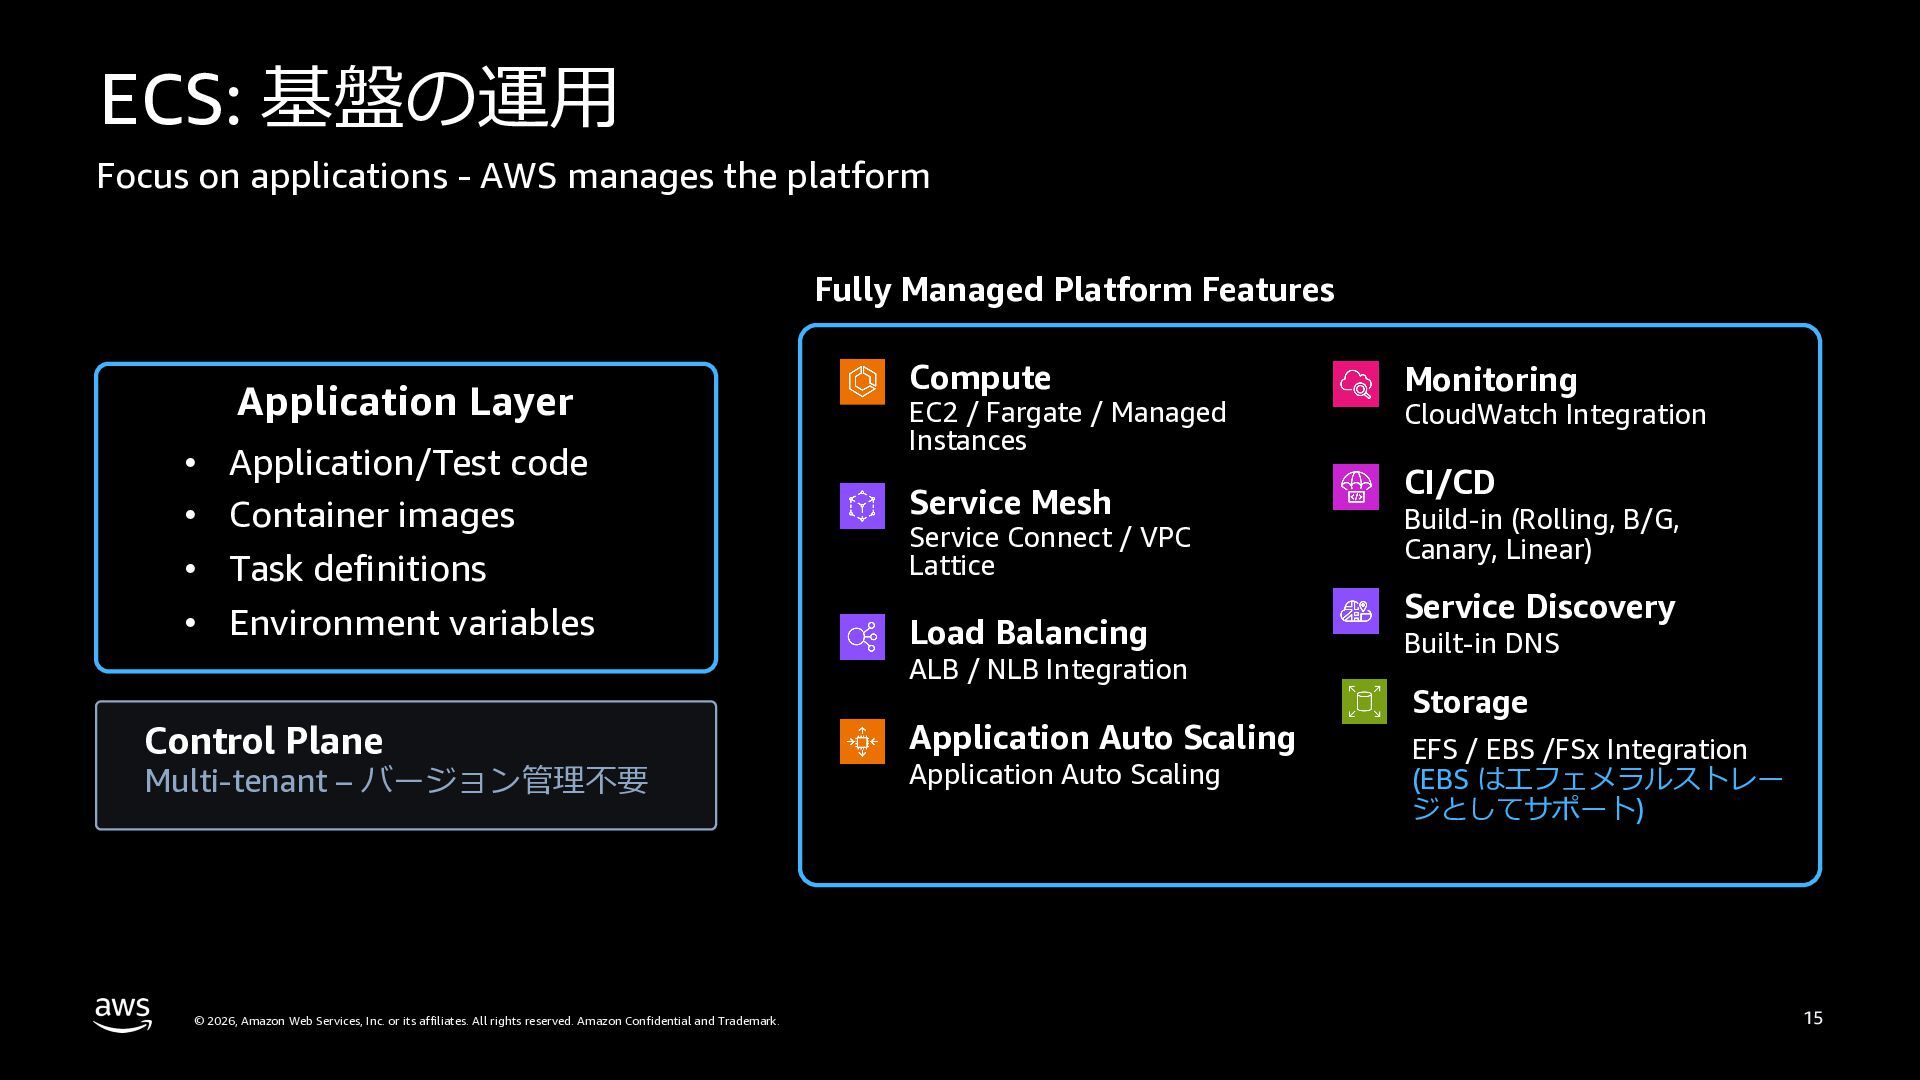Click the Fully Managed Platform Features heading

point(1074,290)
